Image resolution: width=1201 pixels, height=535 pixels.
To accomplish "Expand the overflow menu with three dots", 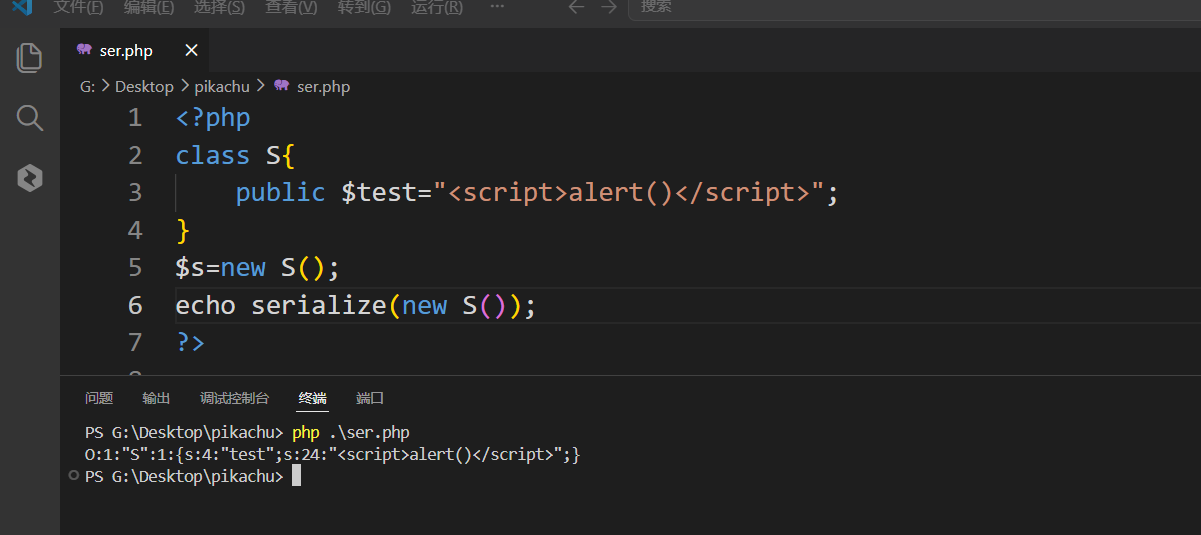I will pyautogui.click(x=497, y=7).
